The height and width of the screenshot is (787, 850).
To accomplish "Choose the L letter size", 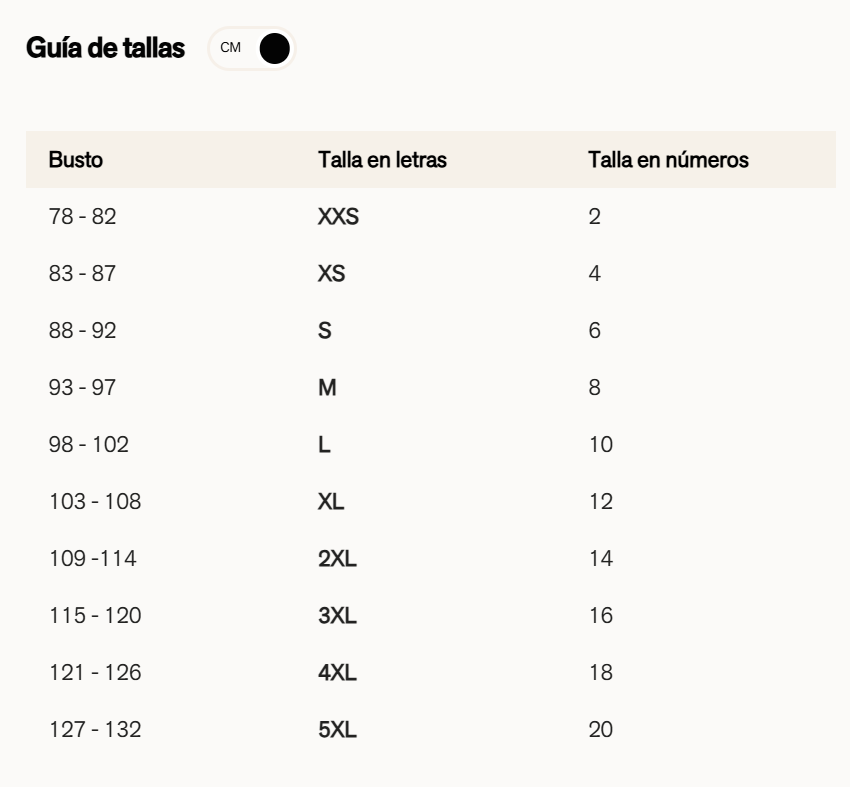I will pyautogui.click(x=323, y=444).
